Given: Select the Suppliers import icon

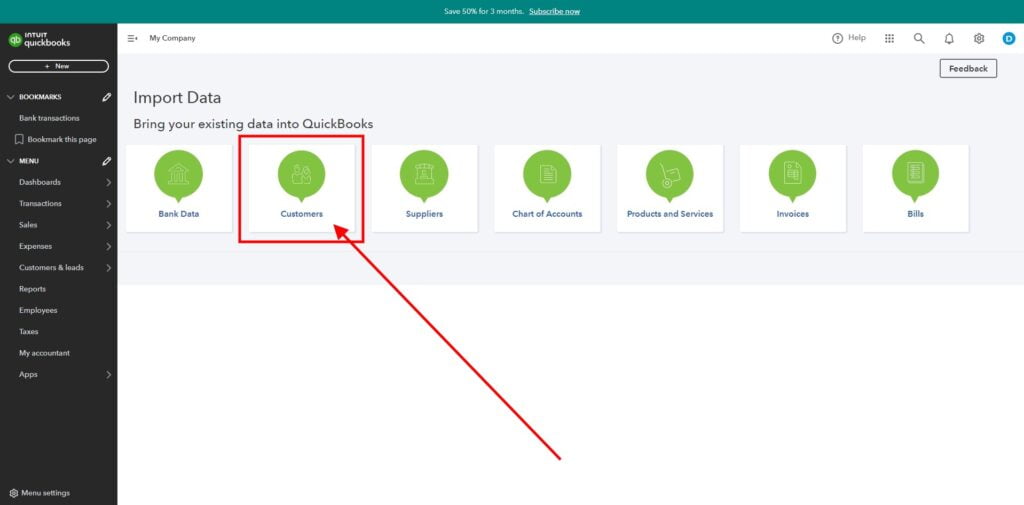Looking at the screenshot, I should click(x=424, y=174).
